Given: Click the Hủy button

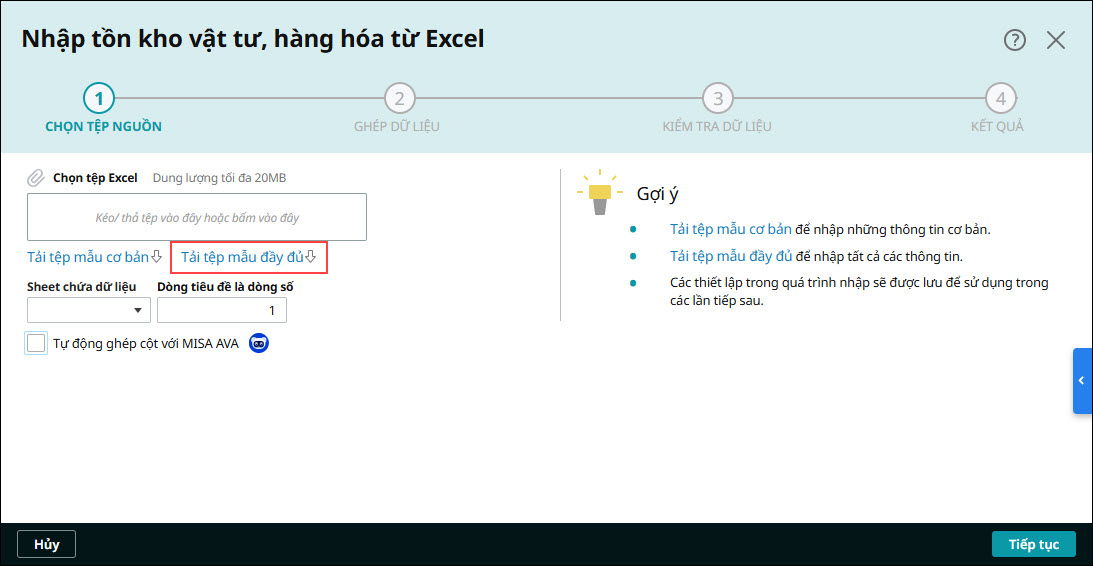Looking at the screenshot, I should pos(47,544).
